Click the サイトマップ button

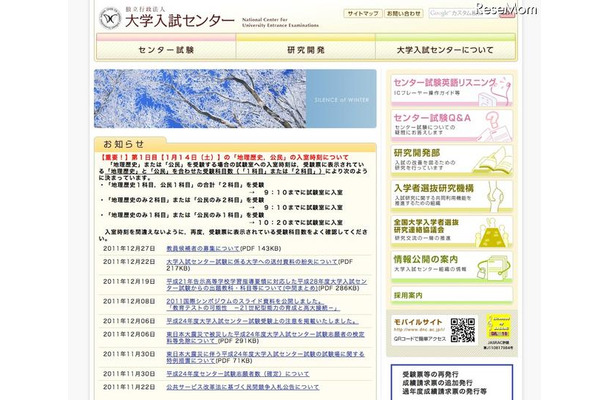coord(361,14)
